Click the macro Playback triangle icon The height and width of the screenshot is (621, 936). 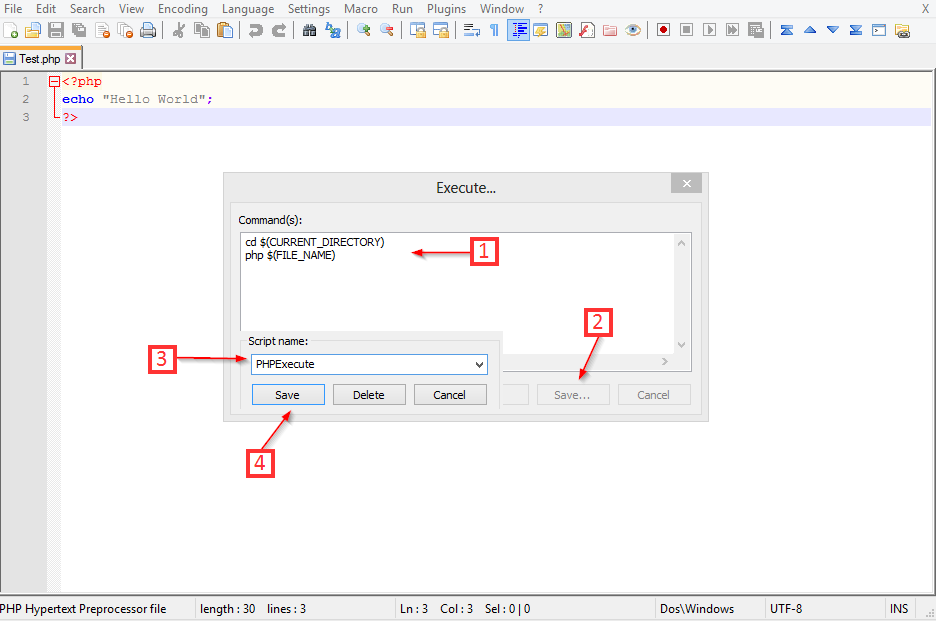coord(709,30)
